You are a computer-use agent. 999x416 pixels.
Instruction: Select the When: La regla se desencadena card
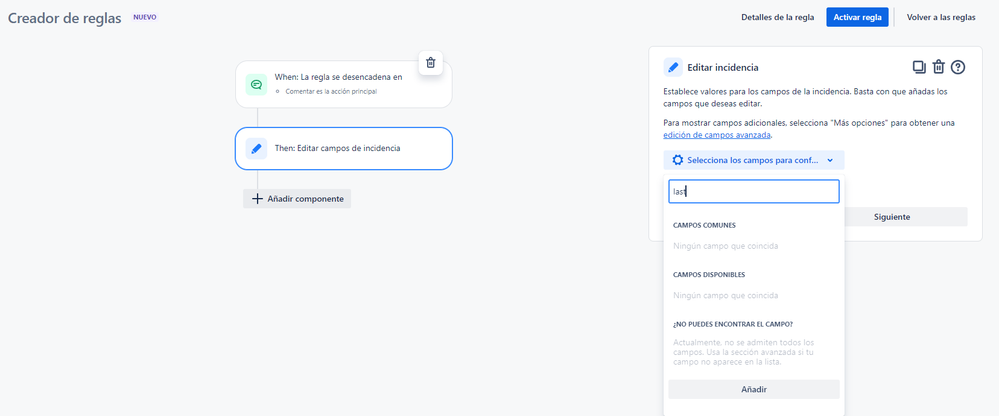coord(343,84)
